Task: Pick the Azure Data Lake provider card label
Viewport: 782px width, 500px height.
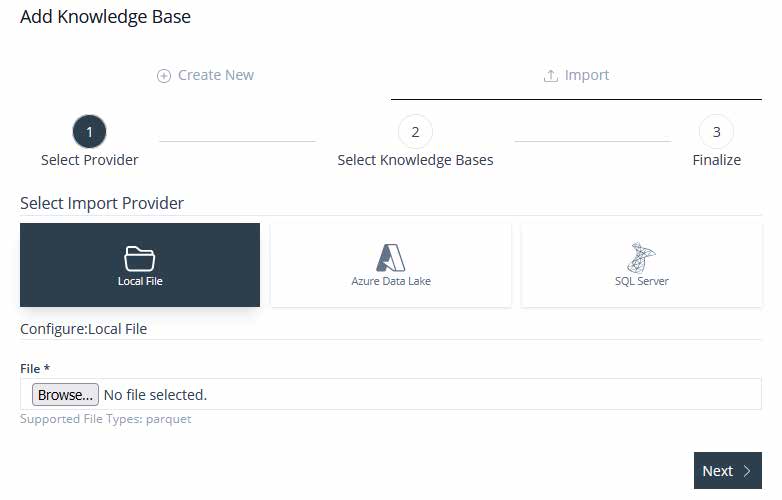Action: click(391, 281)
